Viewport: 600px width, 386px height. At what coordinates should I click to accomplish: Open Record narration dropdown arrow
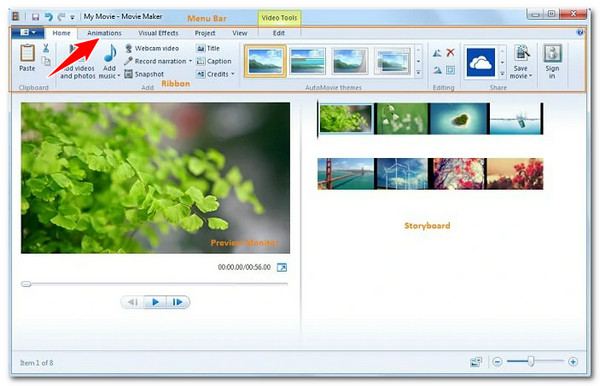tap(190, 61)
